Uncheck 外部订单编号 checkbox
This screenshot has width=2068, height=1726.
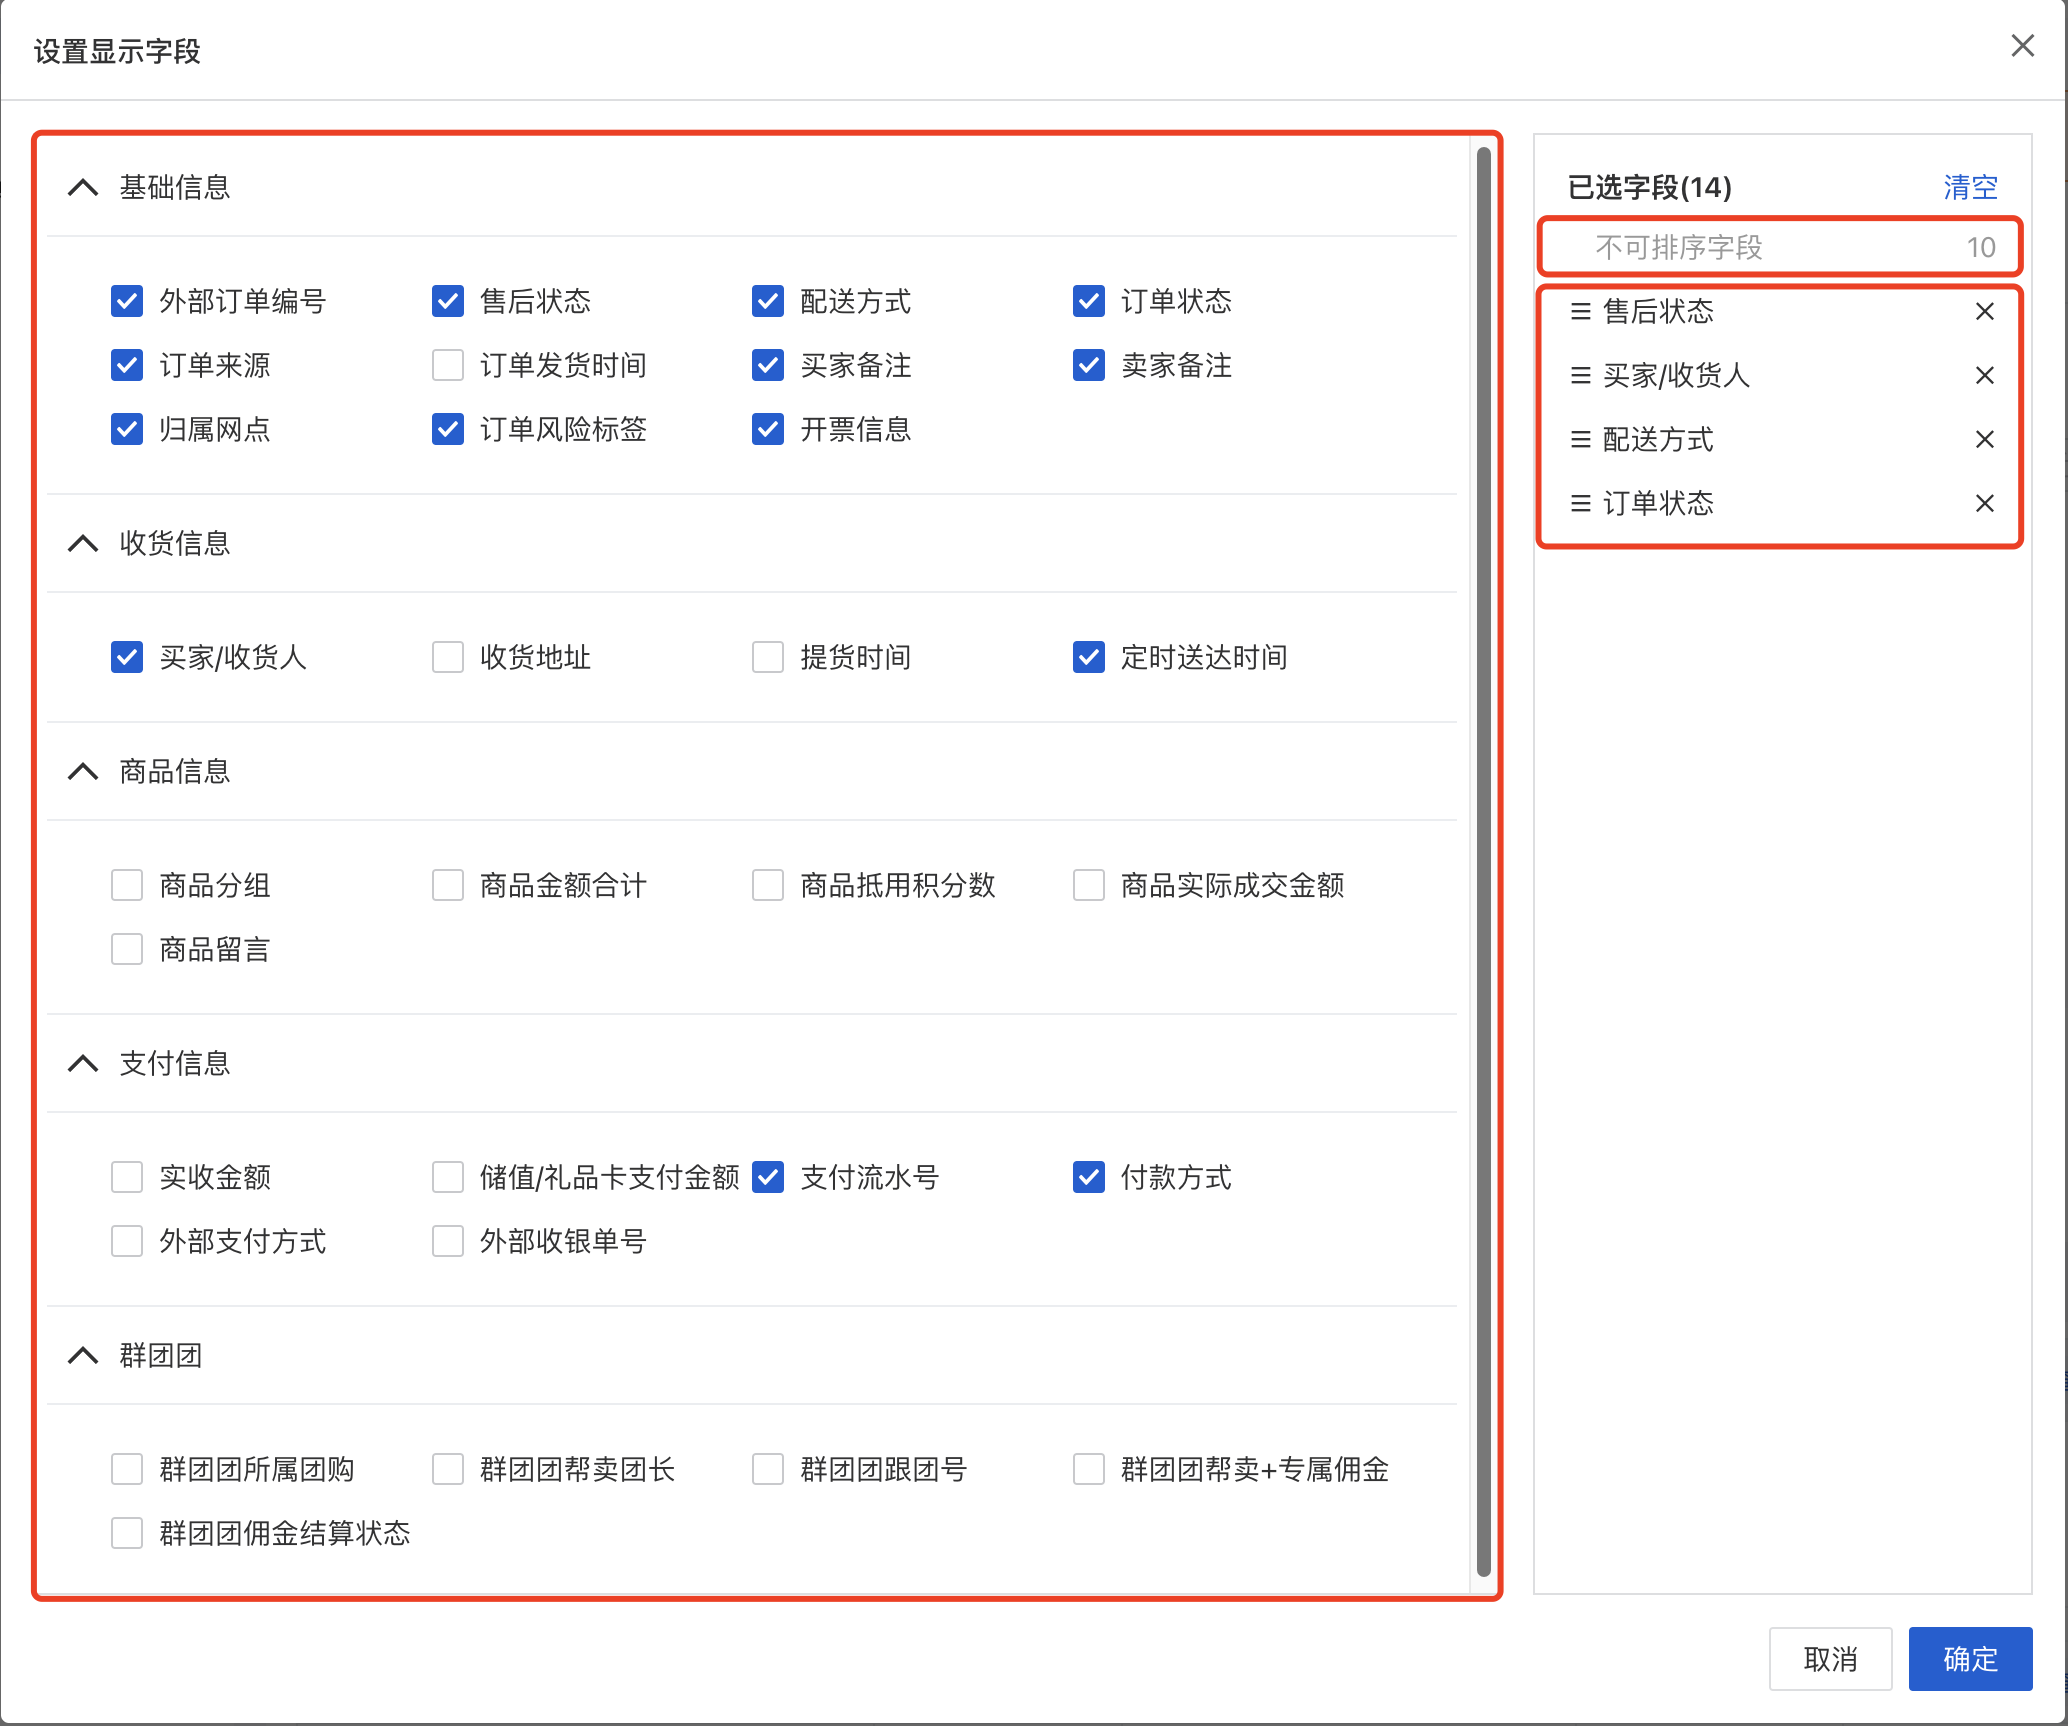(127, 301)
